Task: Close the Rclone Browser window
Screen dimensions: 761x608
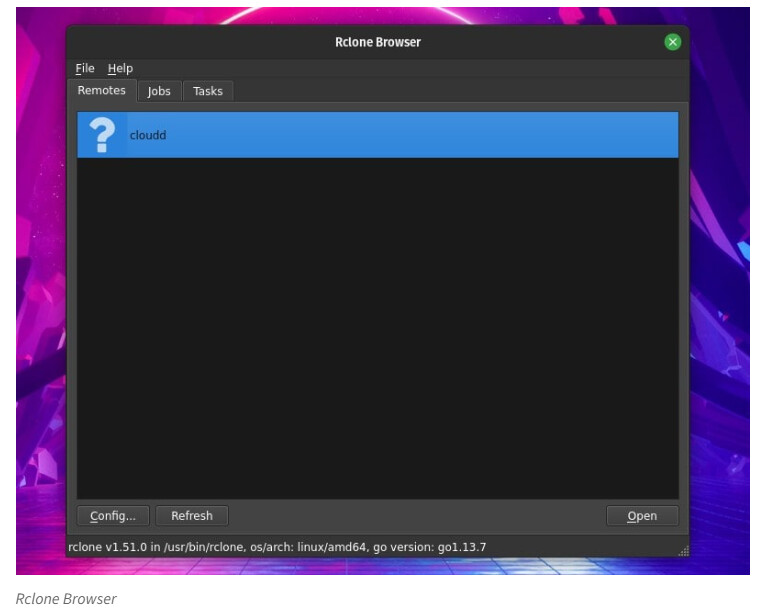Action: point(673,42)
